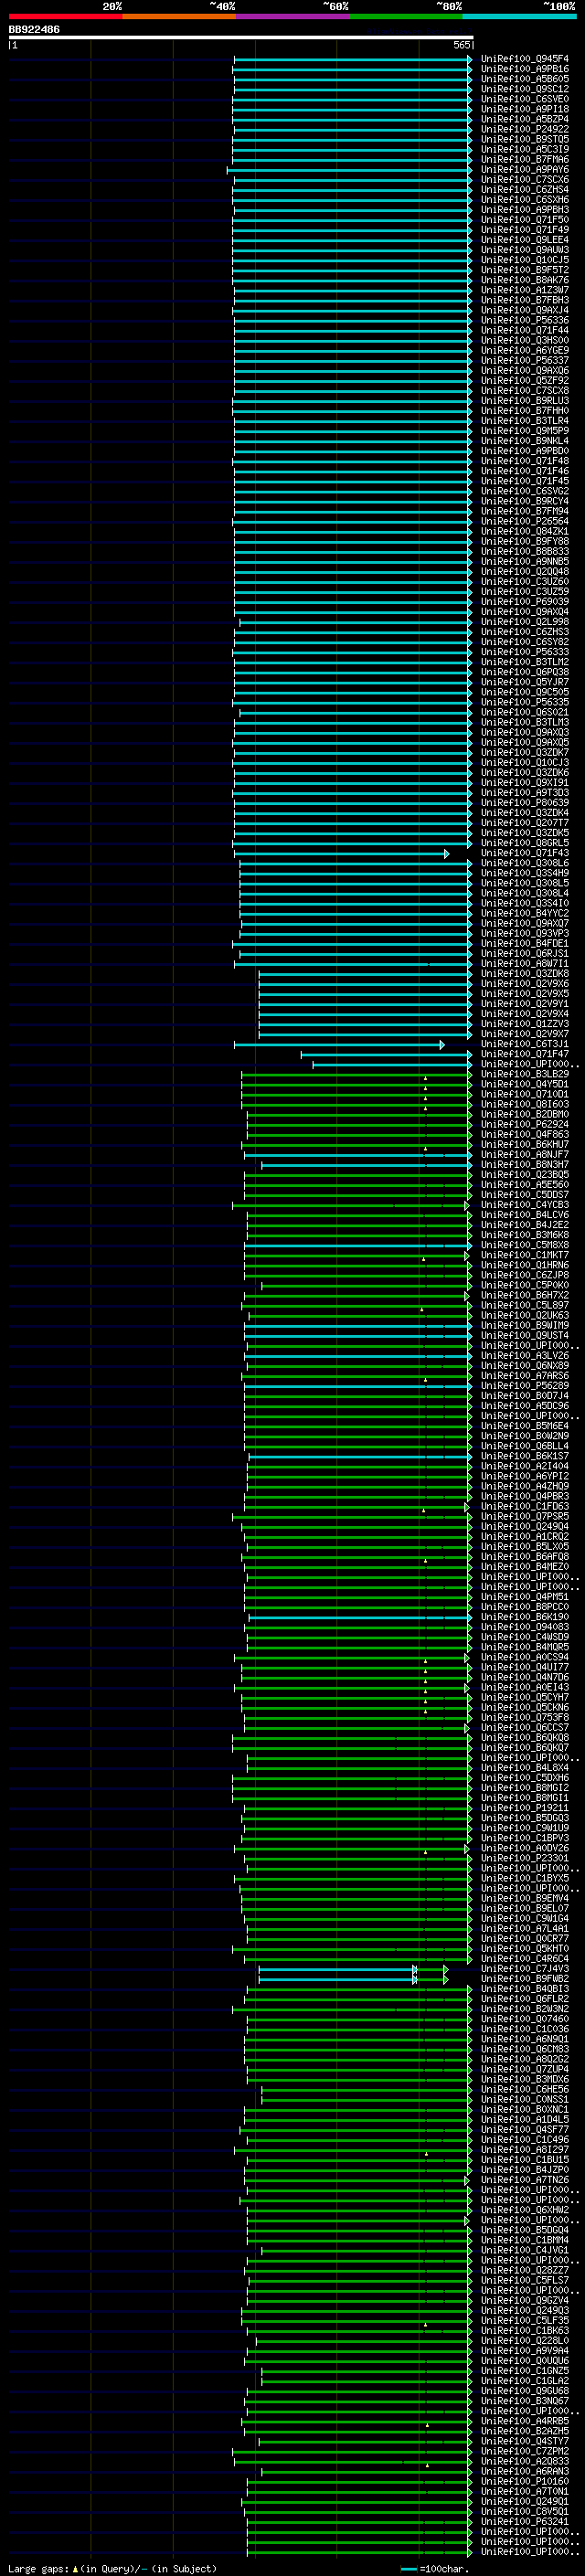Click the white query sequence bar
Viewport: 585px width, 2576px height.
point(241,38)
